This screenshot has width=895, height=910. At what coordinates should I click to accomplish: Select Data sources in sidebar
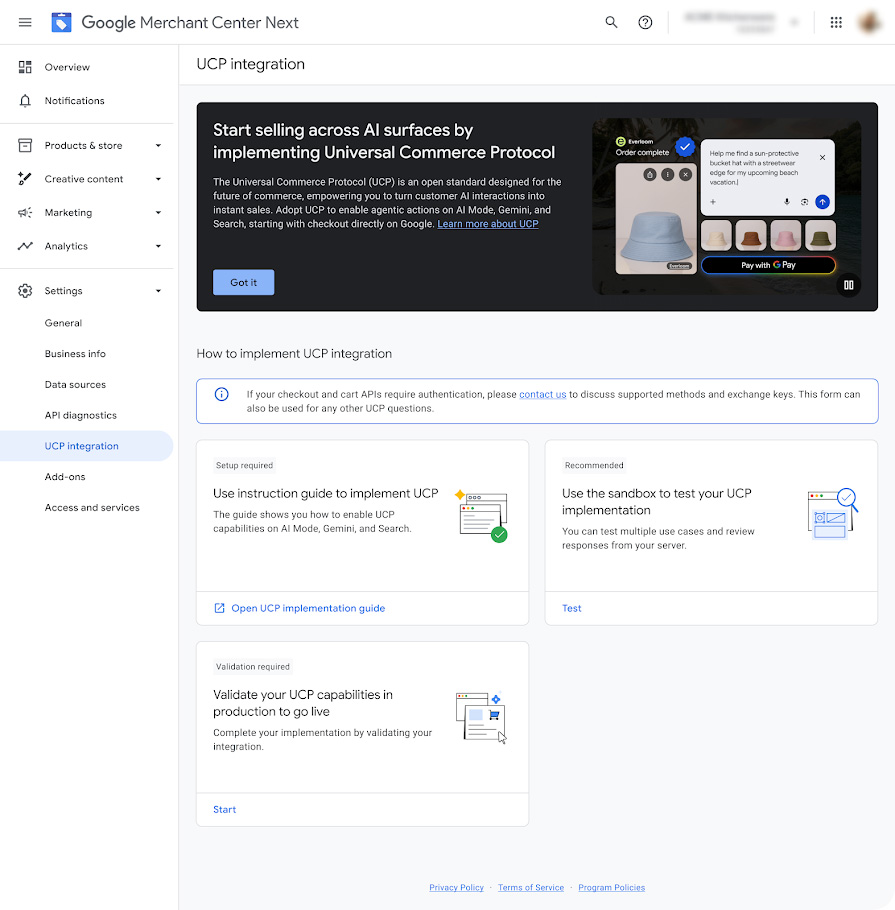(x=75, y=385)
